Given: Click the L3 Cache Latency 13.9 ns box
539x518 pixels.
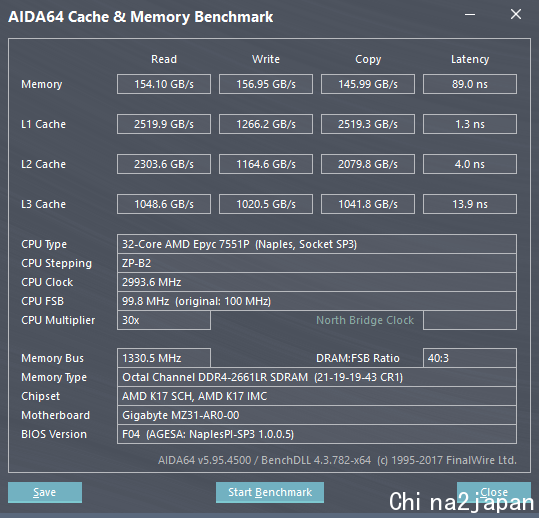Looking at the screenshot, I should pos(470,204).
